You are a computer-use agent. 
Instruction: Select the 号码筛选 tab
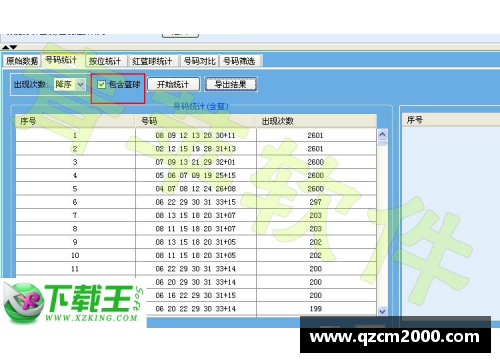tap(239, 61)
